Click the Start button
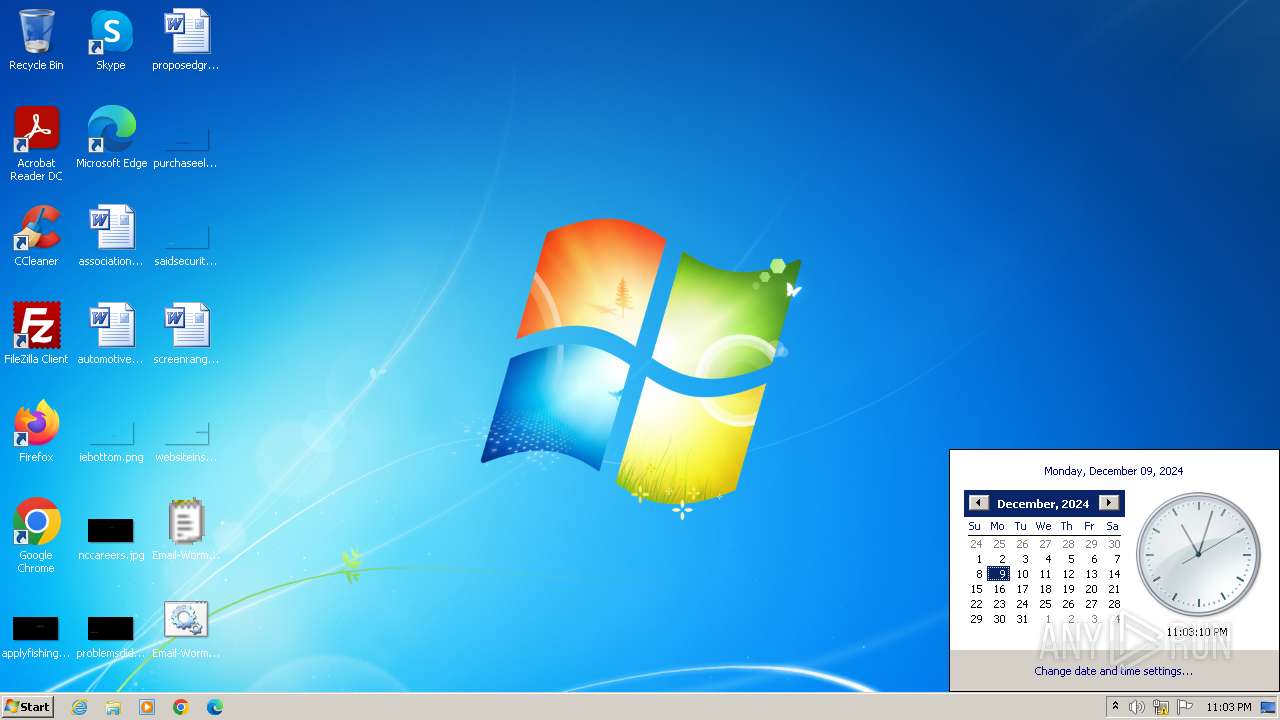This screenshot has height=720, width=1280. [28, 707]
